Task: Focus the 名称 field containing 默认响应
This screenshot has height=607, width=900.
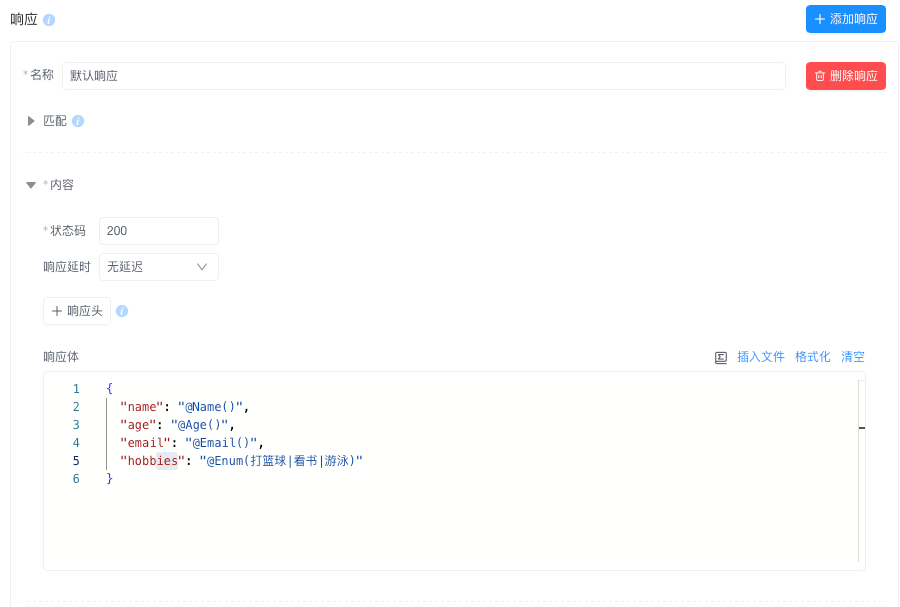Action: 424,76
